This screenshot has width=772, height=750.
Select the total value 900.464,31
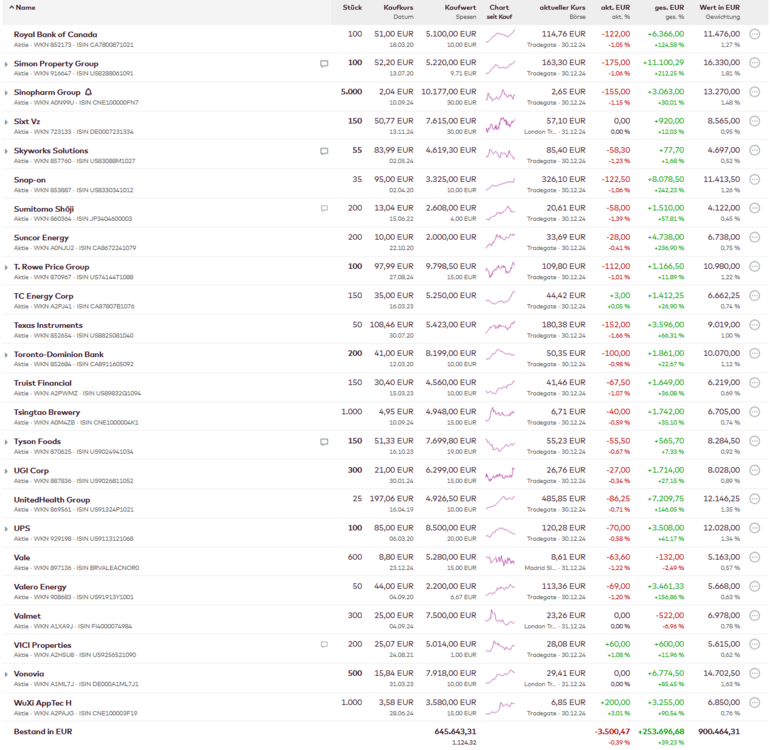pyautogui.click(x=719, y=731)
